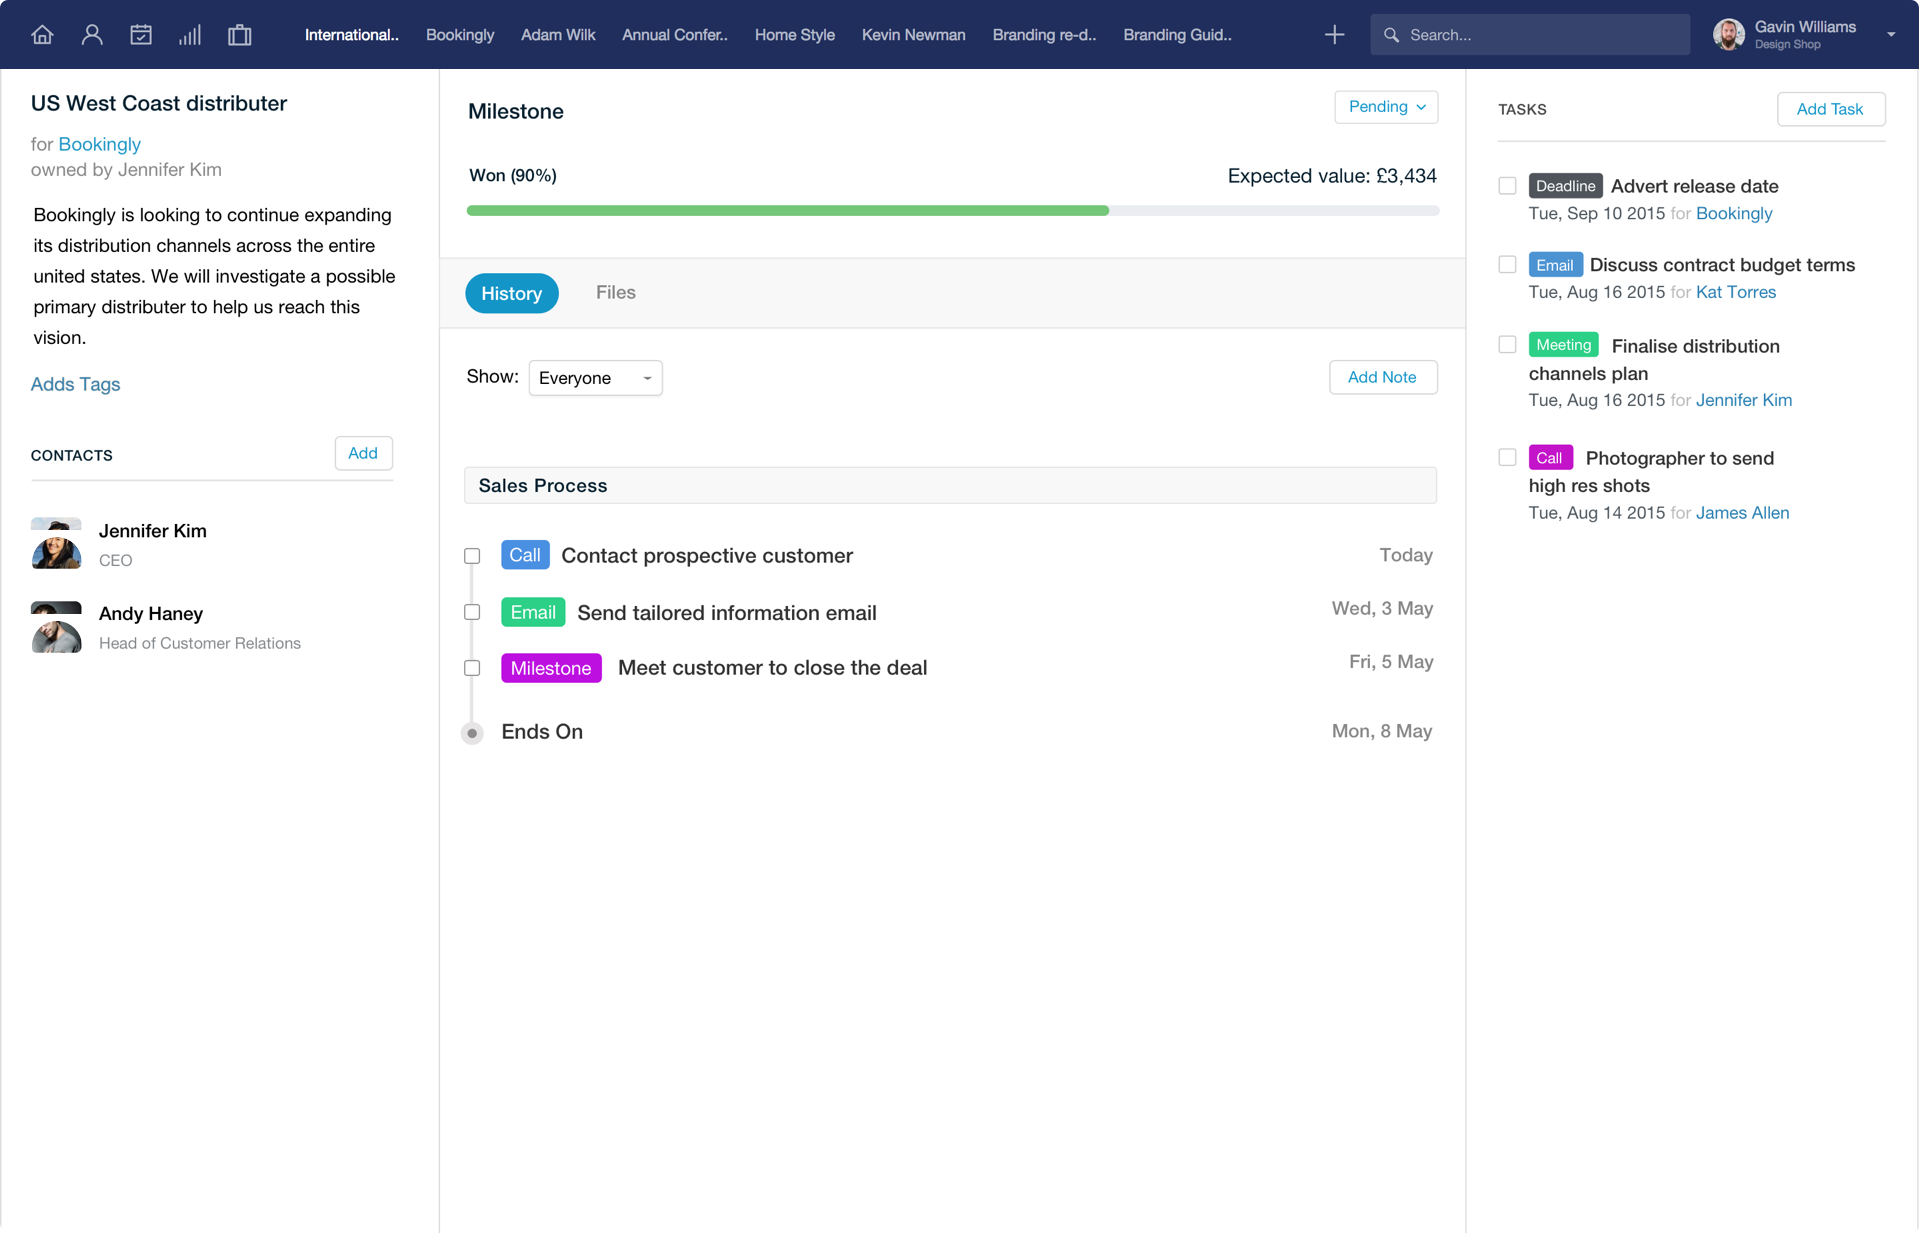The height and width of the screenshot is (1233, 1920).
Task: Expand the Pending status dropdown
Action: pyautogui.click(x=1386, y=107)
